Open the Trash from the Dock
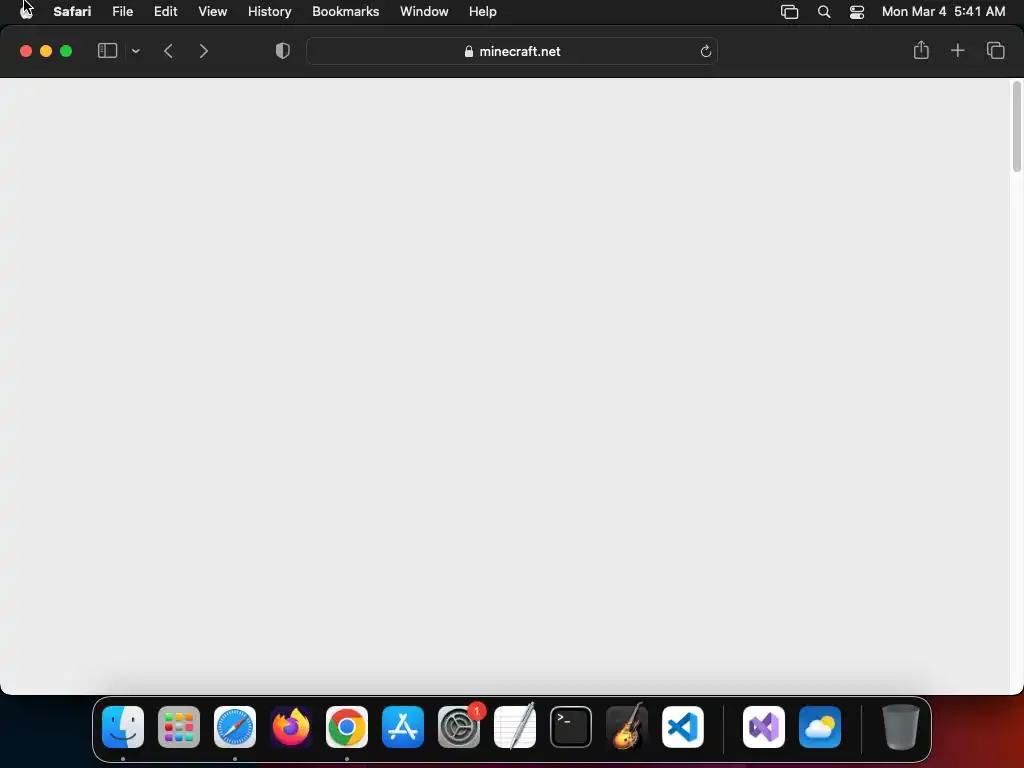Viewport: 1024px width, 768px height. pos(901,727)
